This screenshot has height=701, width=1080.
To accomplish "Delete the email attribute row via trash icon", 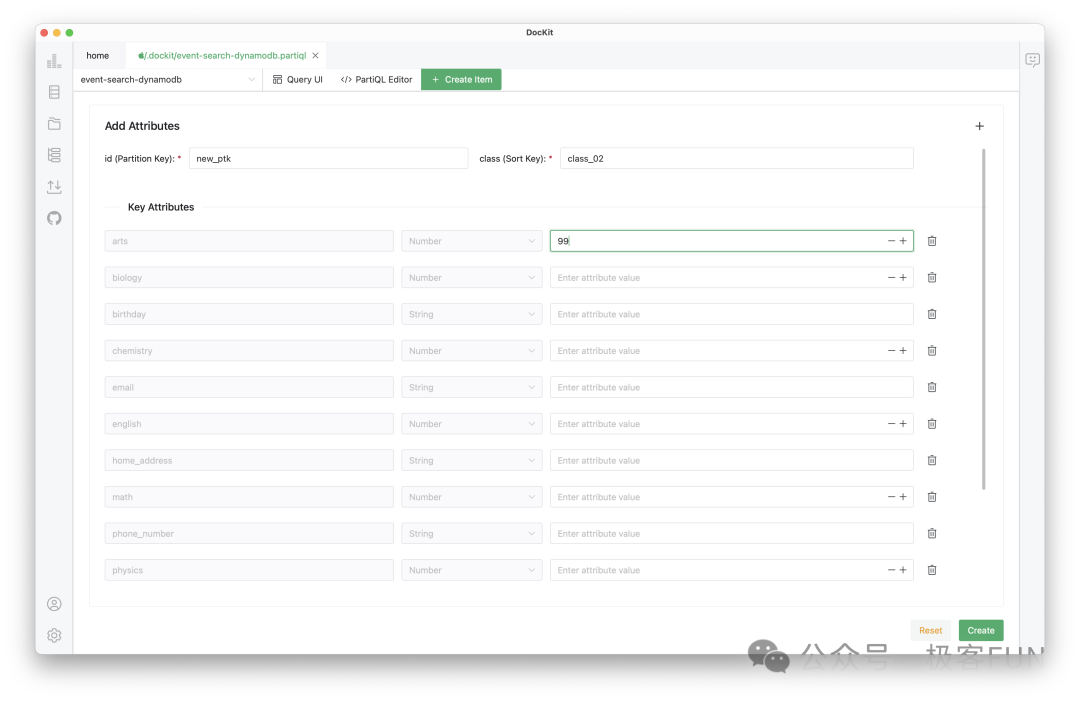I will coord(931,387).
